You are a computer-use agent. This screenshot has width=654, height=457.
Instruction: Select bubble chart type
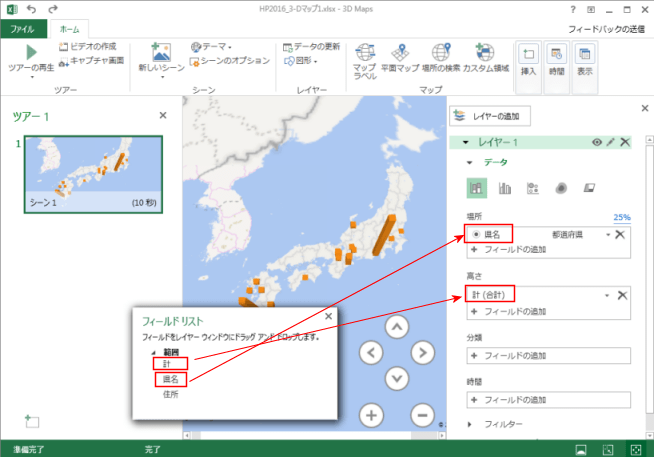[533, 188]
